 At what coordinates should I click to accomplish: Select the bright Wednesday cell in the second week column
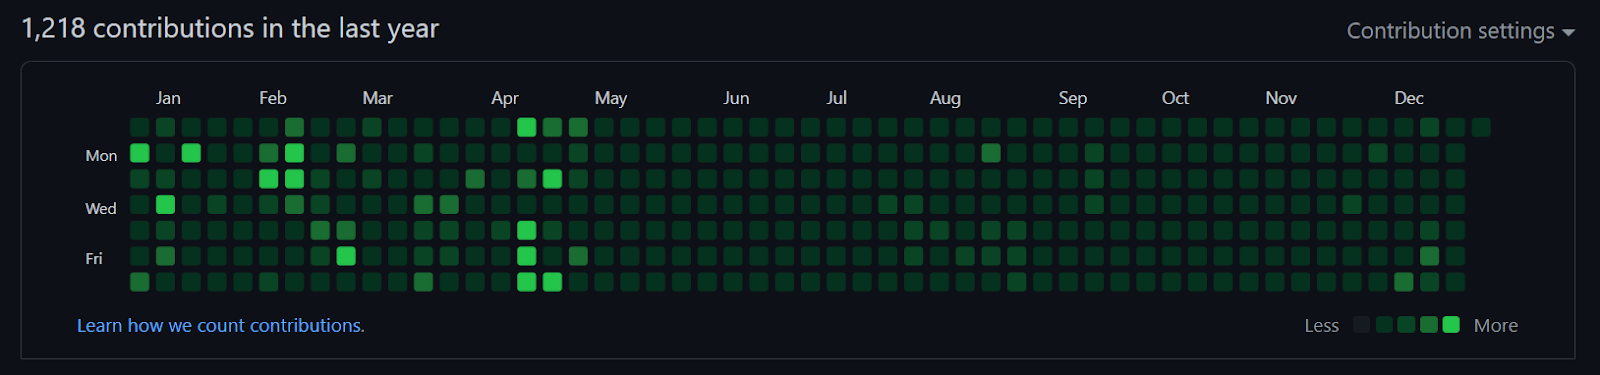tap(166, 205)
